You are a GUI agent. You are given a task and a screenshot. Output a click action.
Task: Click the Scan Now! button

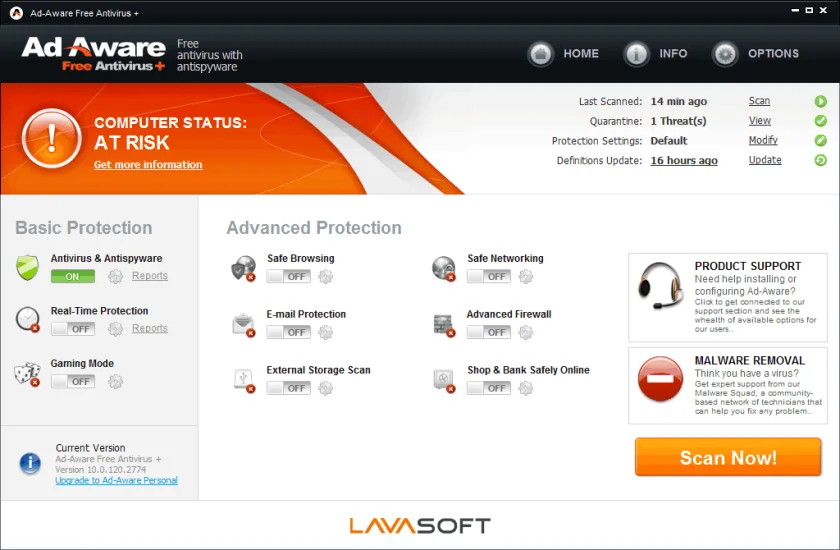(x=728, y=457)
